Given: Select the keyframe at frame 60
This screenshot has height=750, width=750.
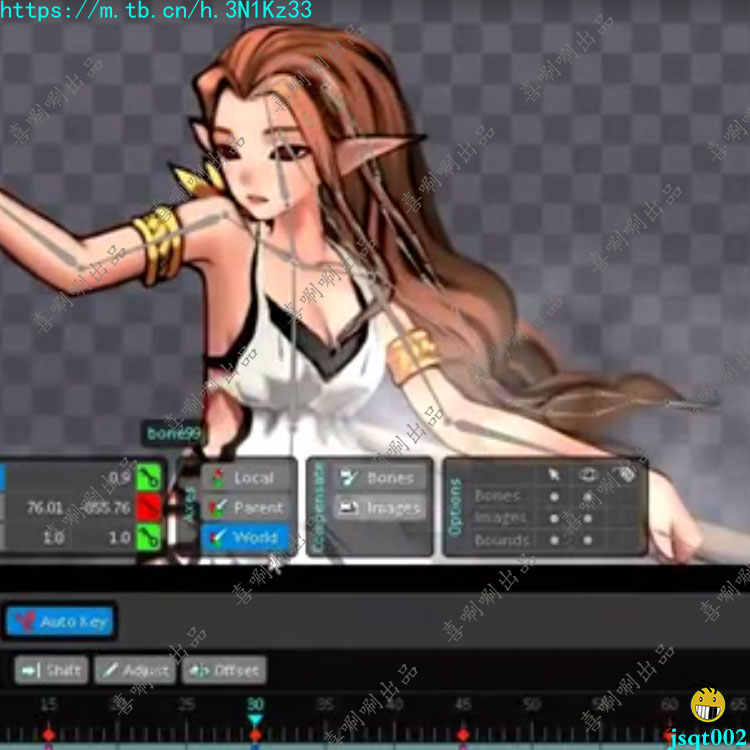Looking at the screenshot, I should 670,735.
